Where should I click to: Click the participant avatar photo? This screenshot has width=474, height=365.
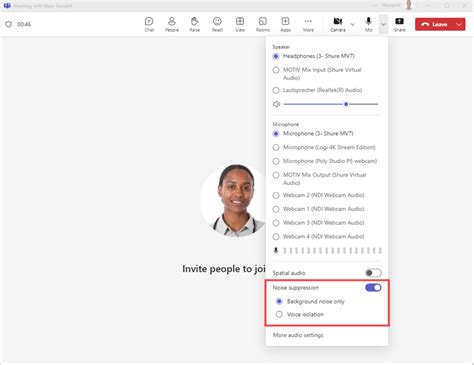(233, 201)
